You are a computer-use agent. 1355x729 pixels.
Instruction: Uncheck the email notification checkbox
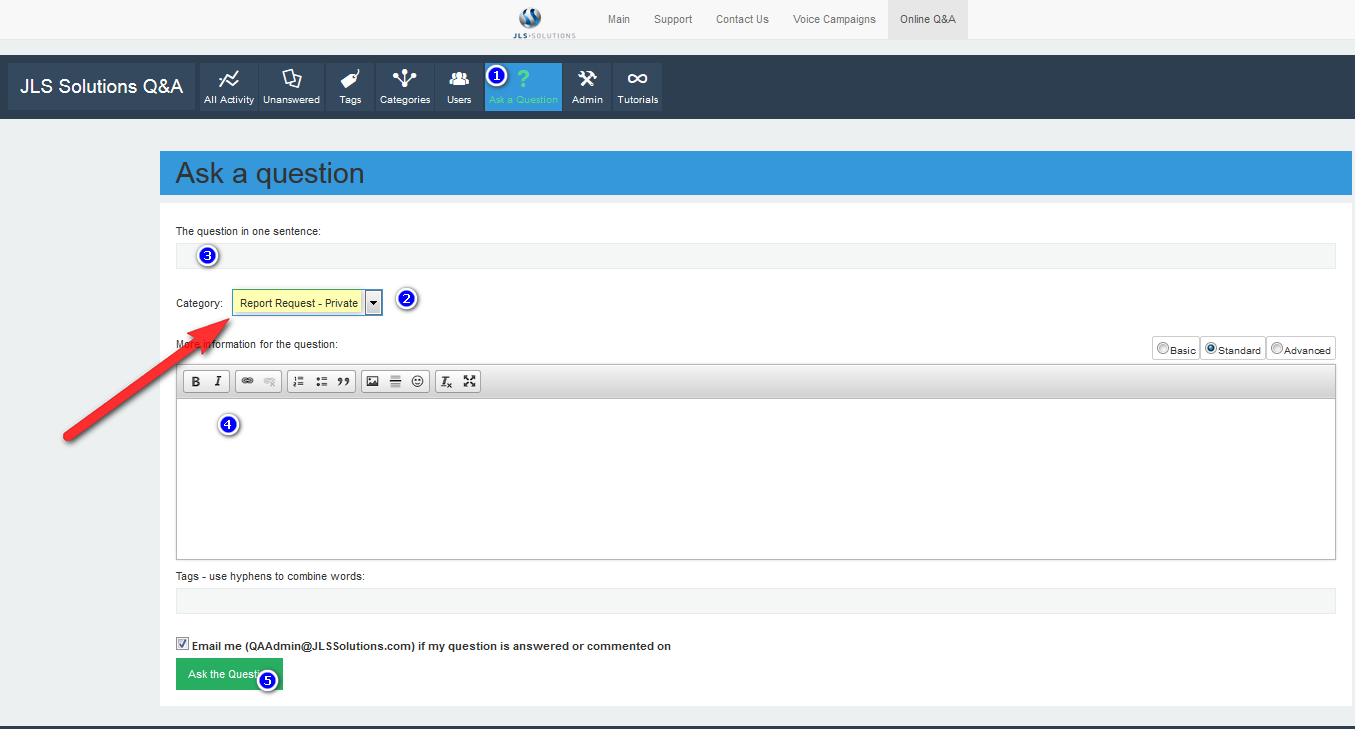coord(182,644)
